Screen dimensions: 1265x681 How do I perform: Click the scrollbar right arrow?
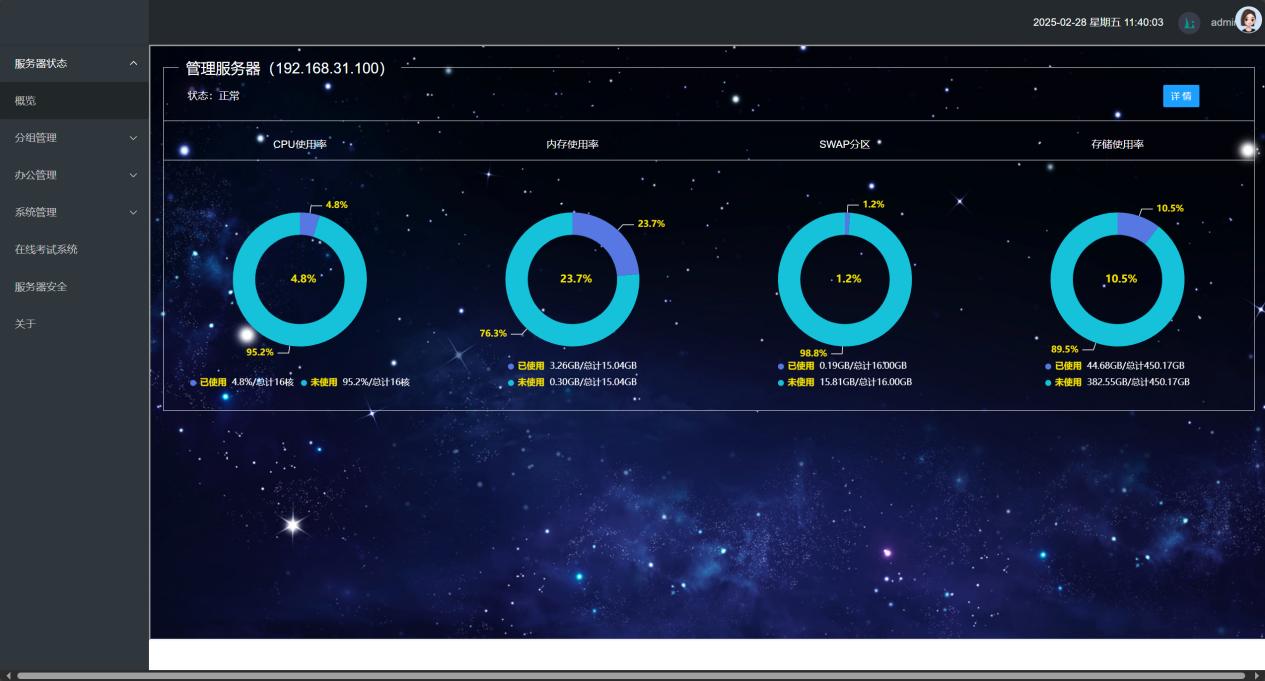tap(1256, 676)
